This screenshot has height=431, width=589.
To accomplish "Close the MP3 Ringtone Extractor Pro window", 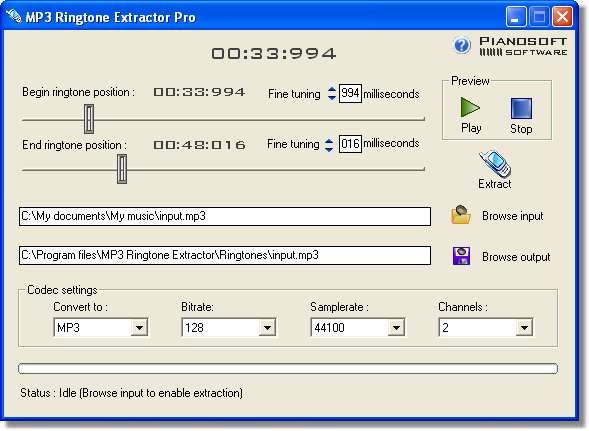I will [562, 17].
